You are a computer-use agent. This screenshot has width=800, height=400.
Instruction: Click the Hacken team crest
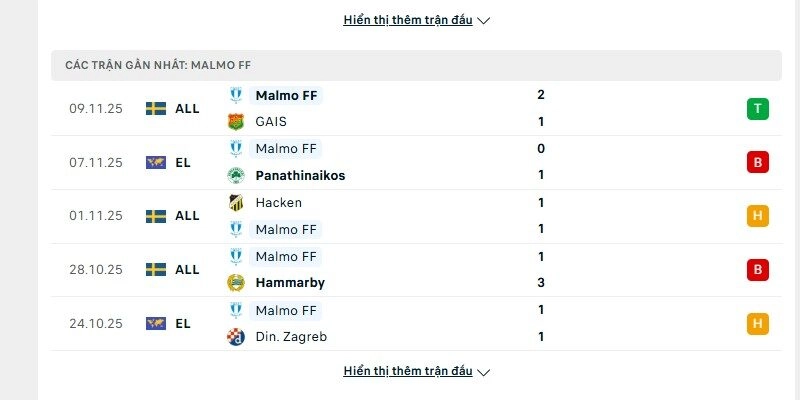(x=236, y=203)
